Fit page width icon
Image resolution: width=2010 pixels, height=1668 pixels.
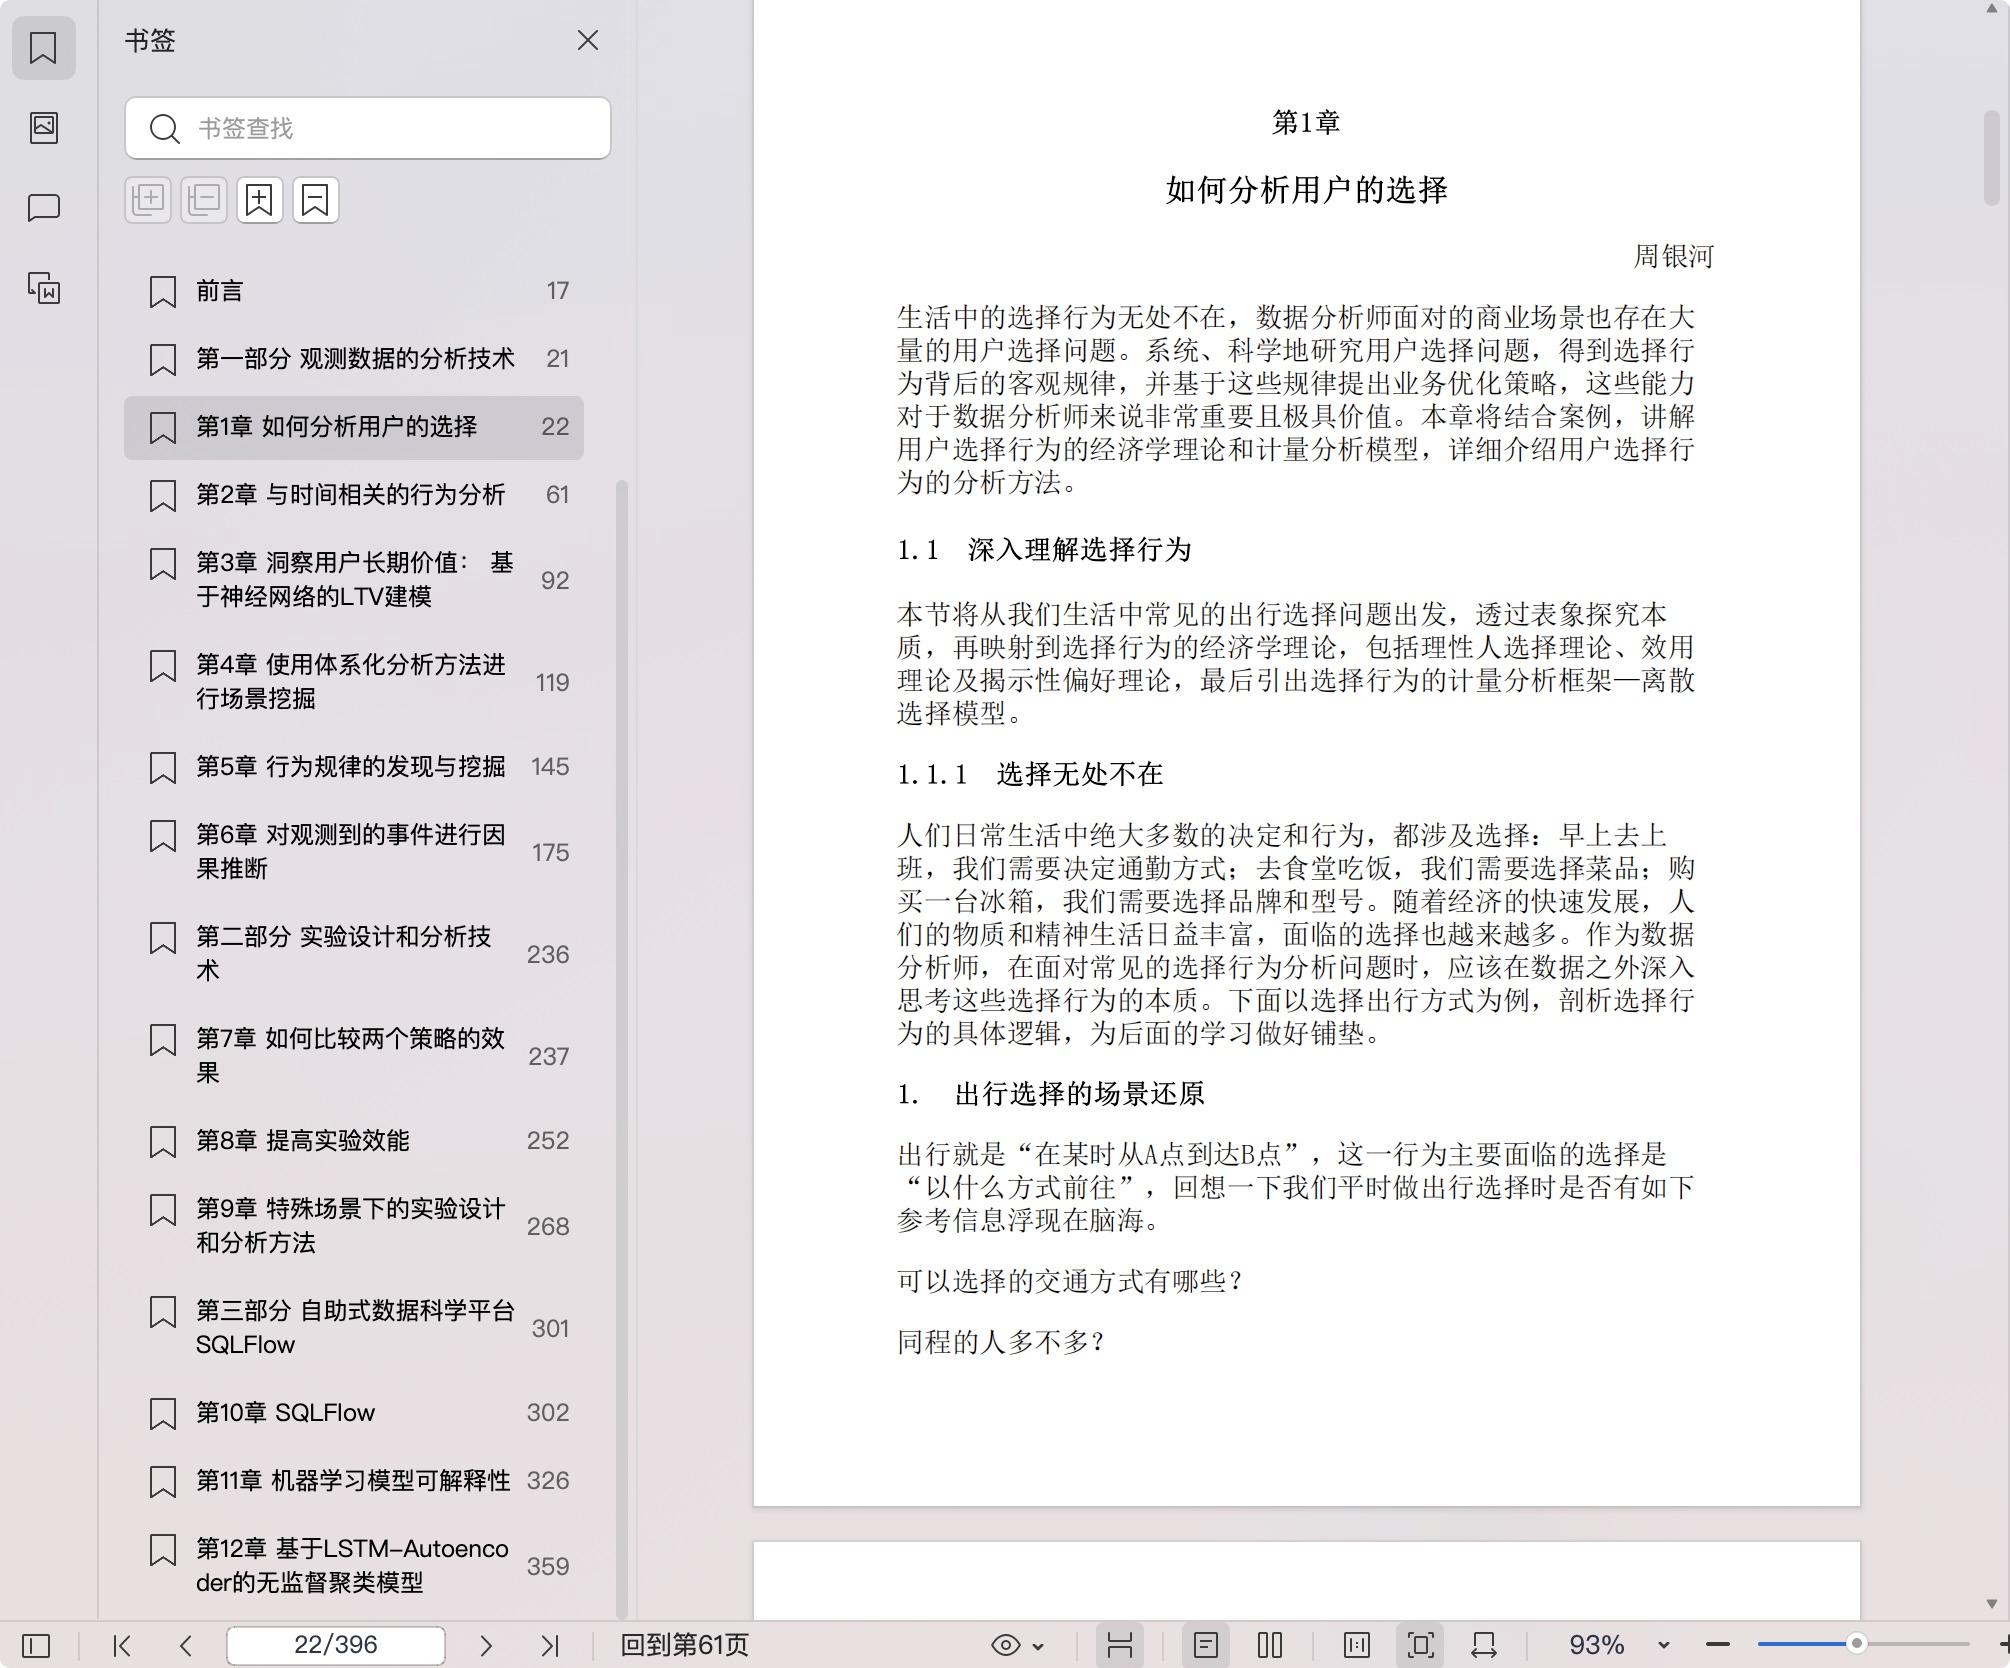(x=1484, y=1646)
